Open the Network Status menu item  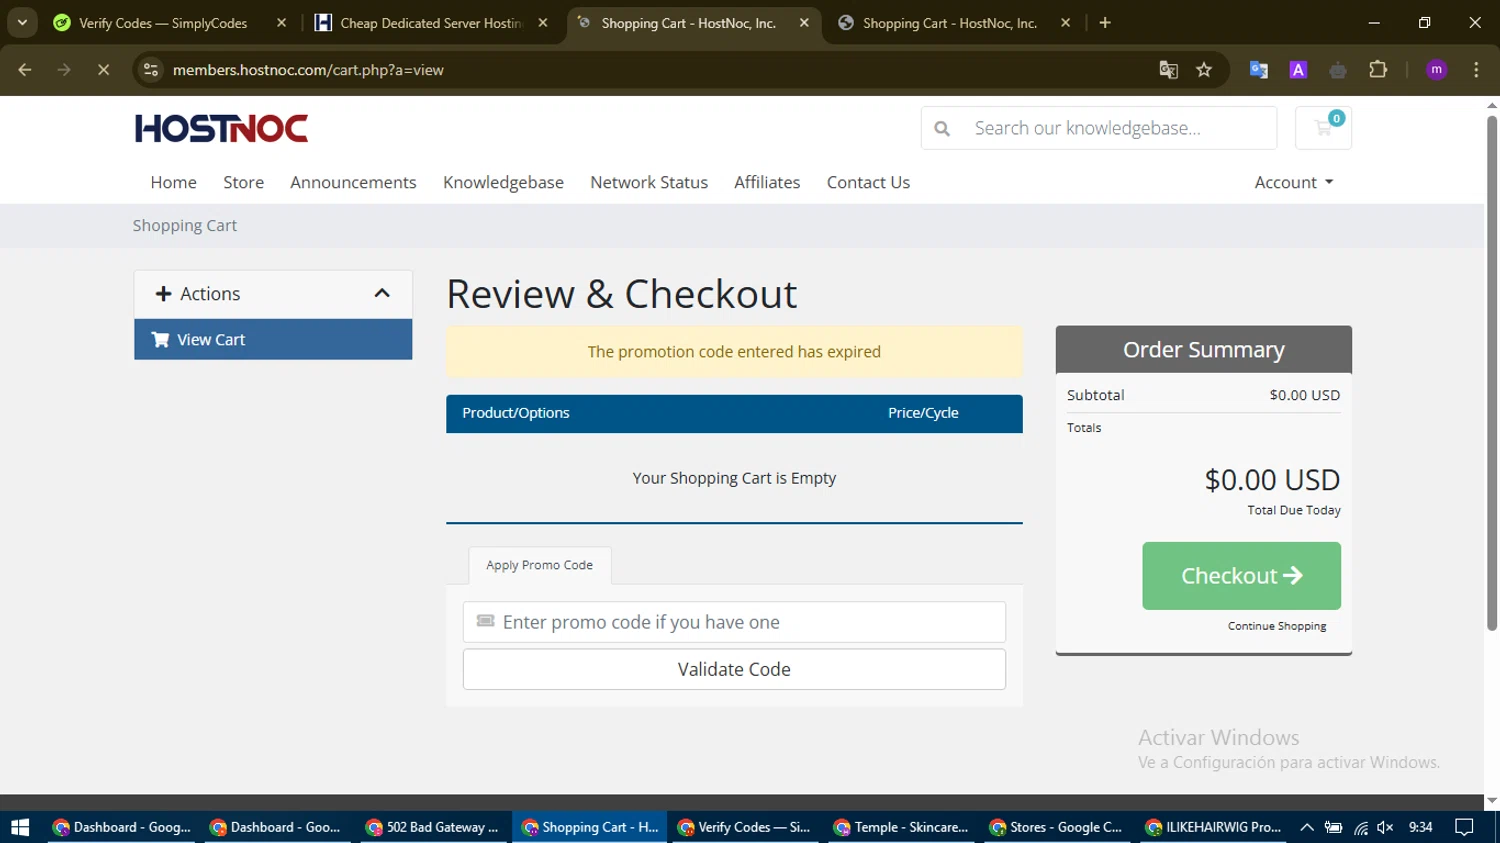649,182
